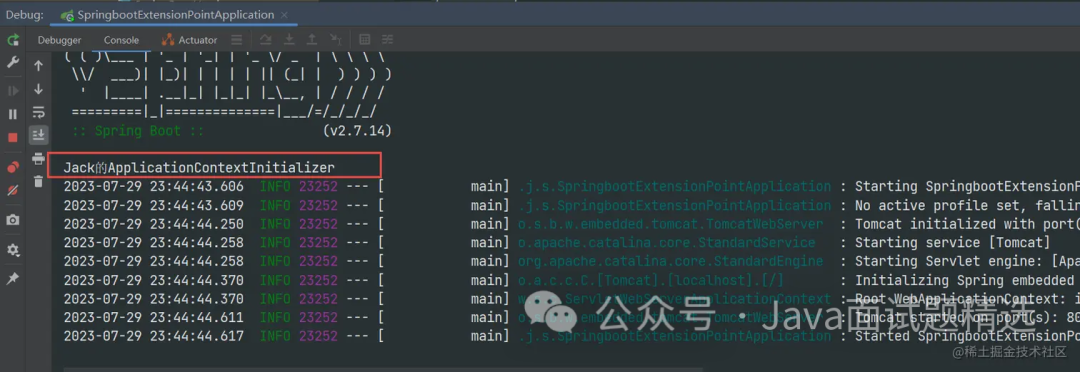The height and width of the screenshot is (372, 1080).
Task: Click "o.s.b.w.embedded.tomcat.TomcatWebServer" in 23:44:44.250 row
Action: coord(670,224)
